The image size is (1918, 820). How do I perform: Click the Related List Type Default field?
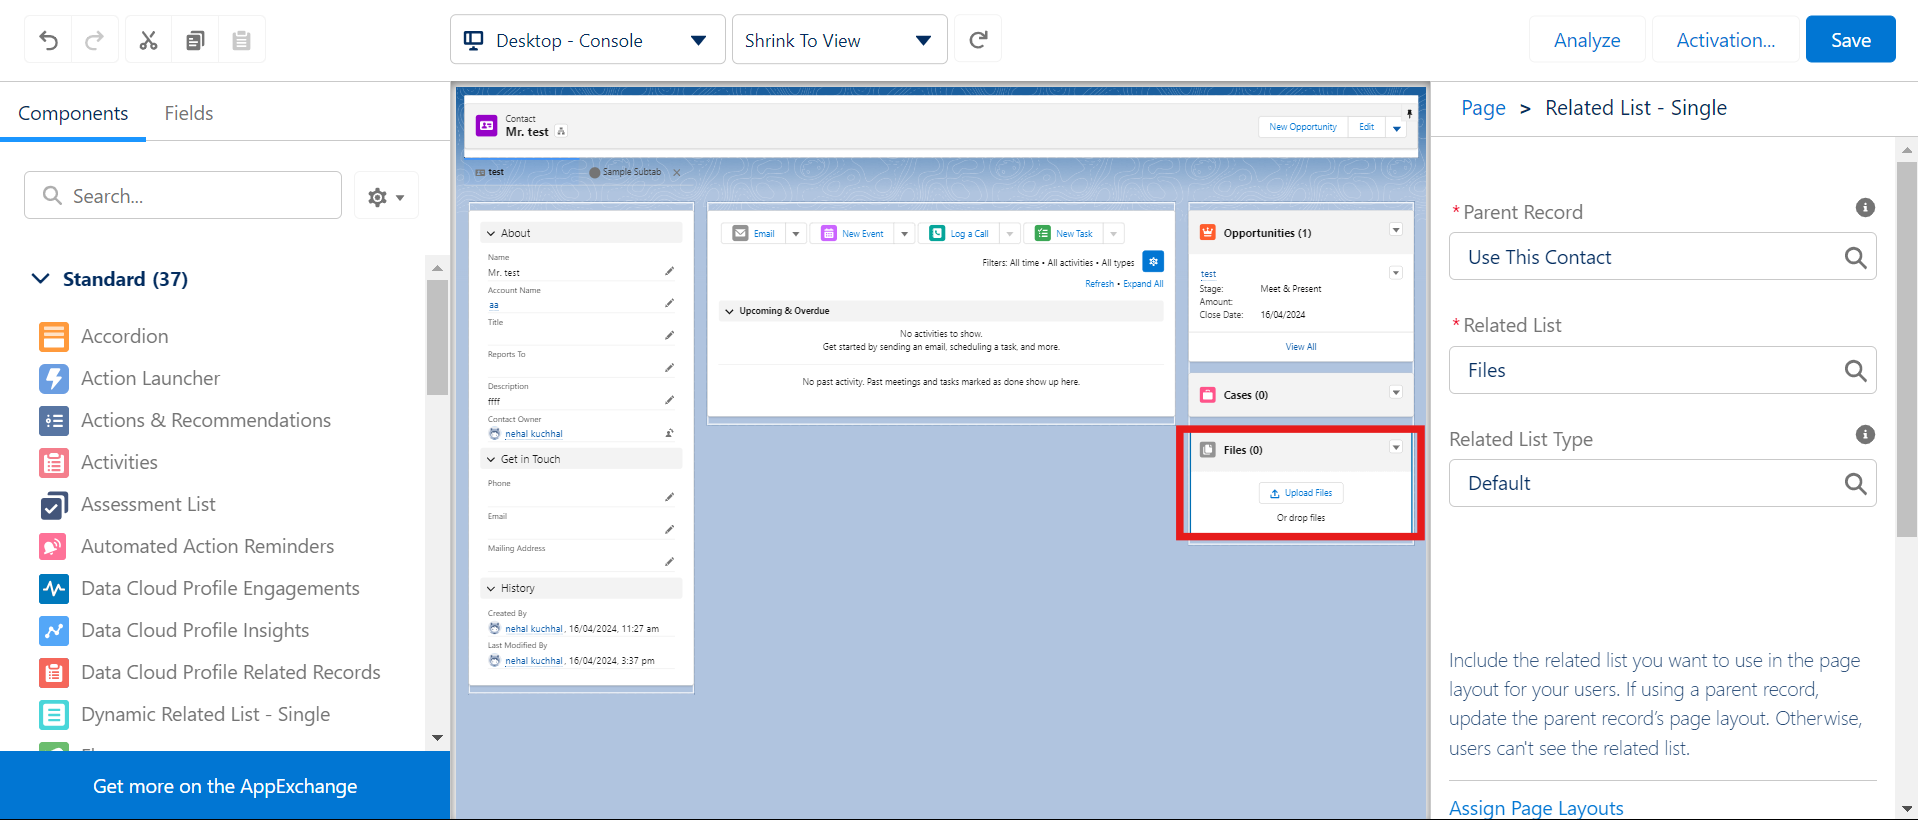tap(1662, 484)
